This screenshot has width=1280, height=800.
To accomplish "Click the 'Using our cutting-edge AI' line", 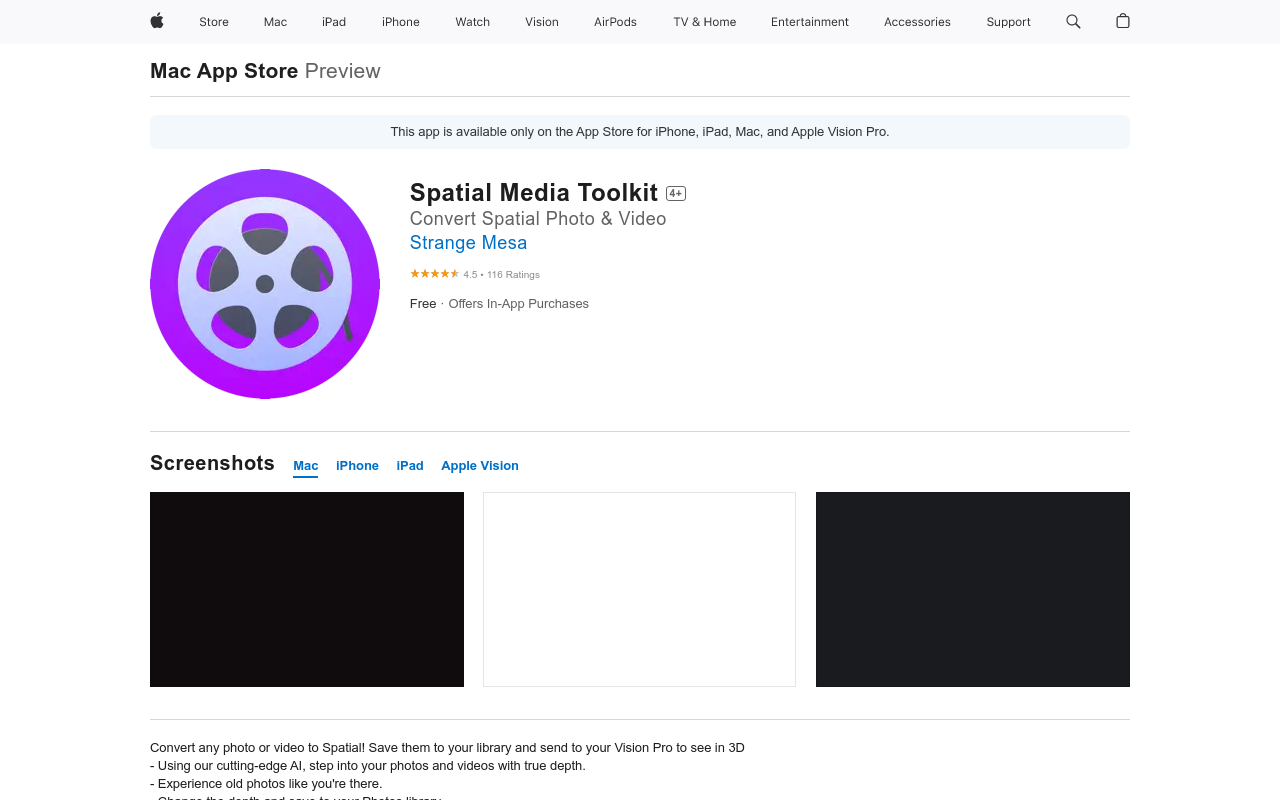I will pyautogui.click(x=368, y=766).
